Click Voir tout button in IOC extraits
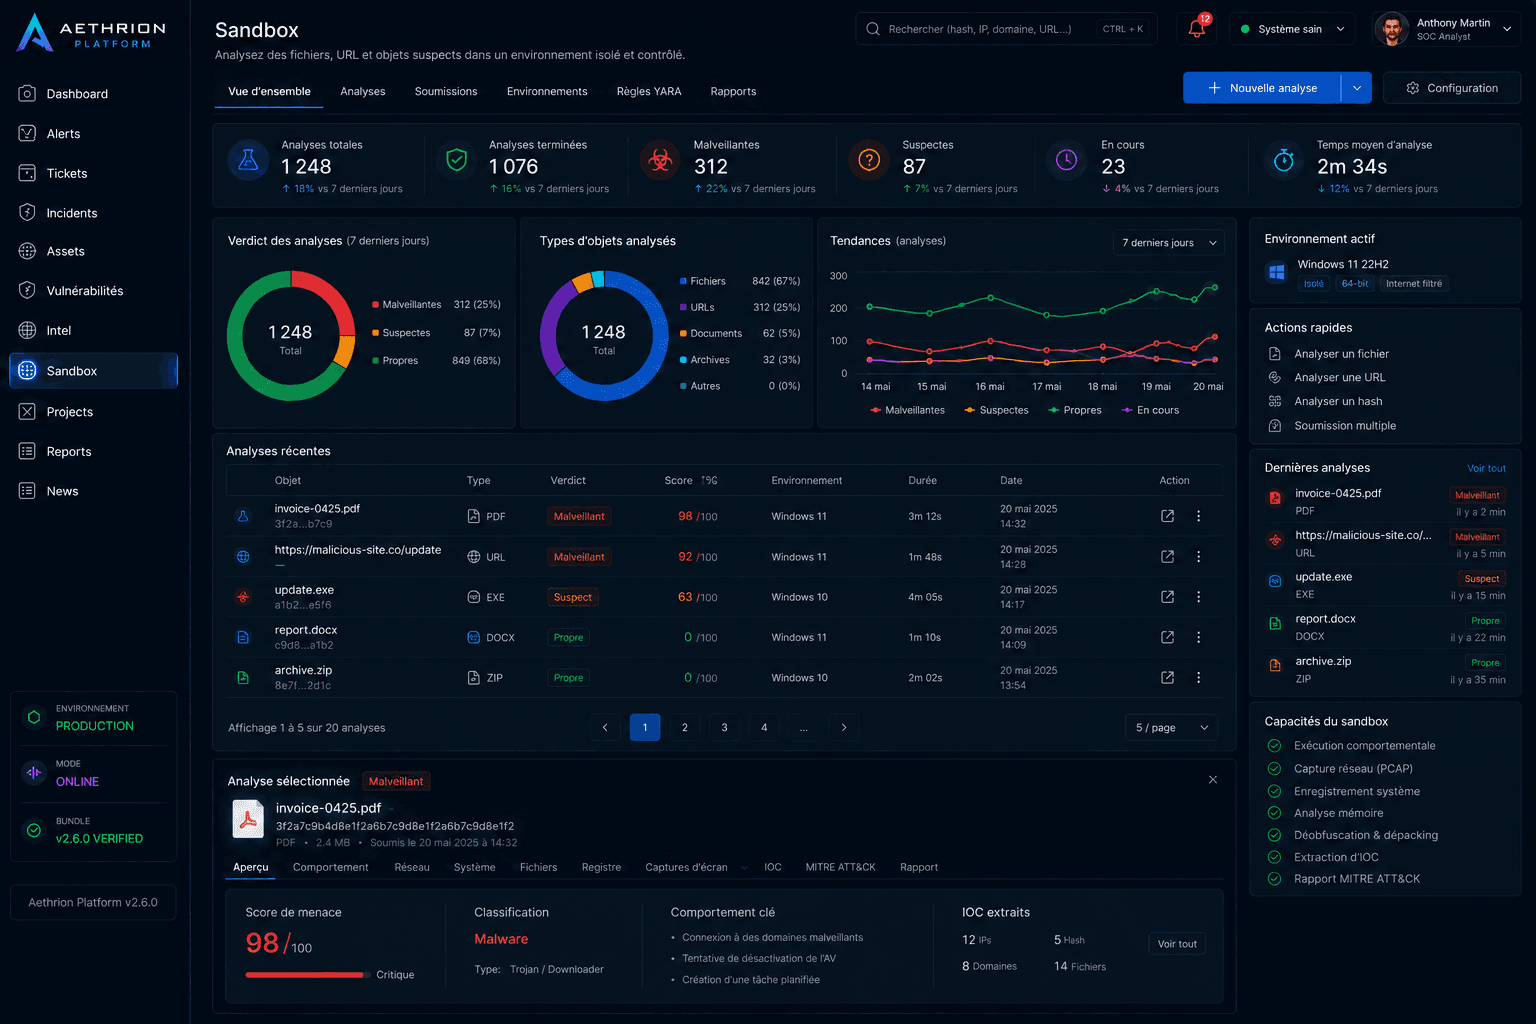1536x1024 pixels. tap(1177, 944)
